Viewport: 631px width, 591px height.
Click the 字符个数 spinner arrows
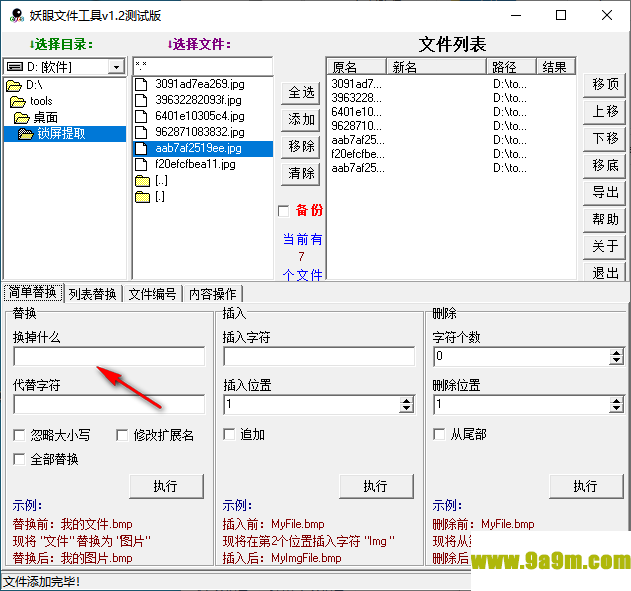point(616,356)
